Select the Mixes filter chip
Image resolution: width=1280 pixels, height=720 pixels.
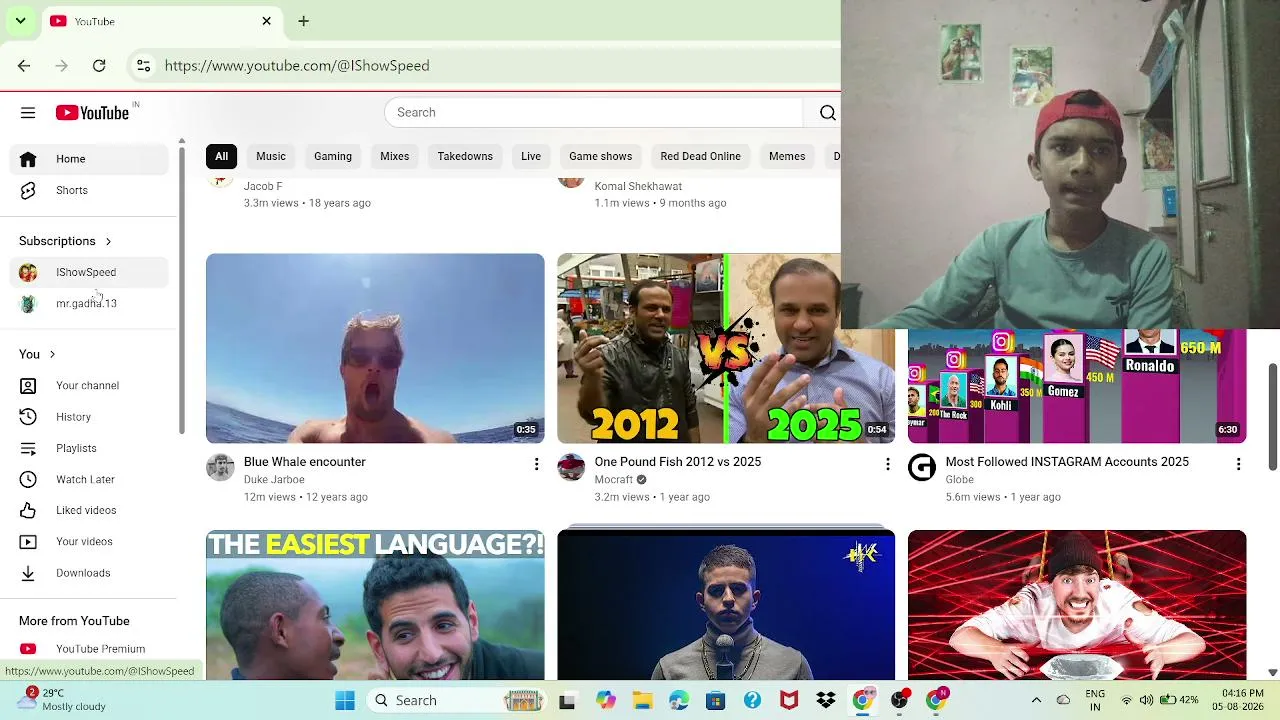tap(394, 156)
